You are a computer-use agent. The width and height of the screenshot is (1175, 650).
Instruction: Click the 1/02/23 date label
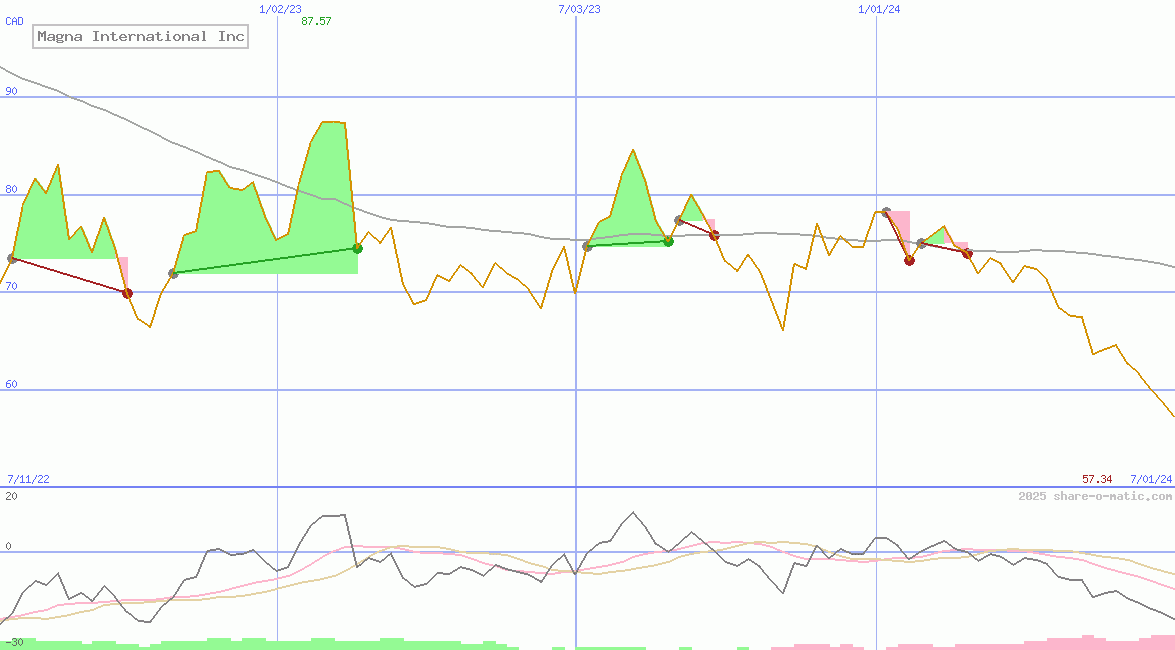(x=280, y=9)
